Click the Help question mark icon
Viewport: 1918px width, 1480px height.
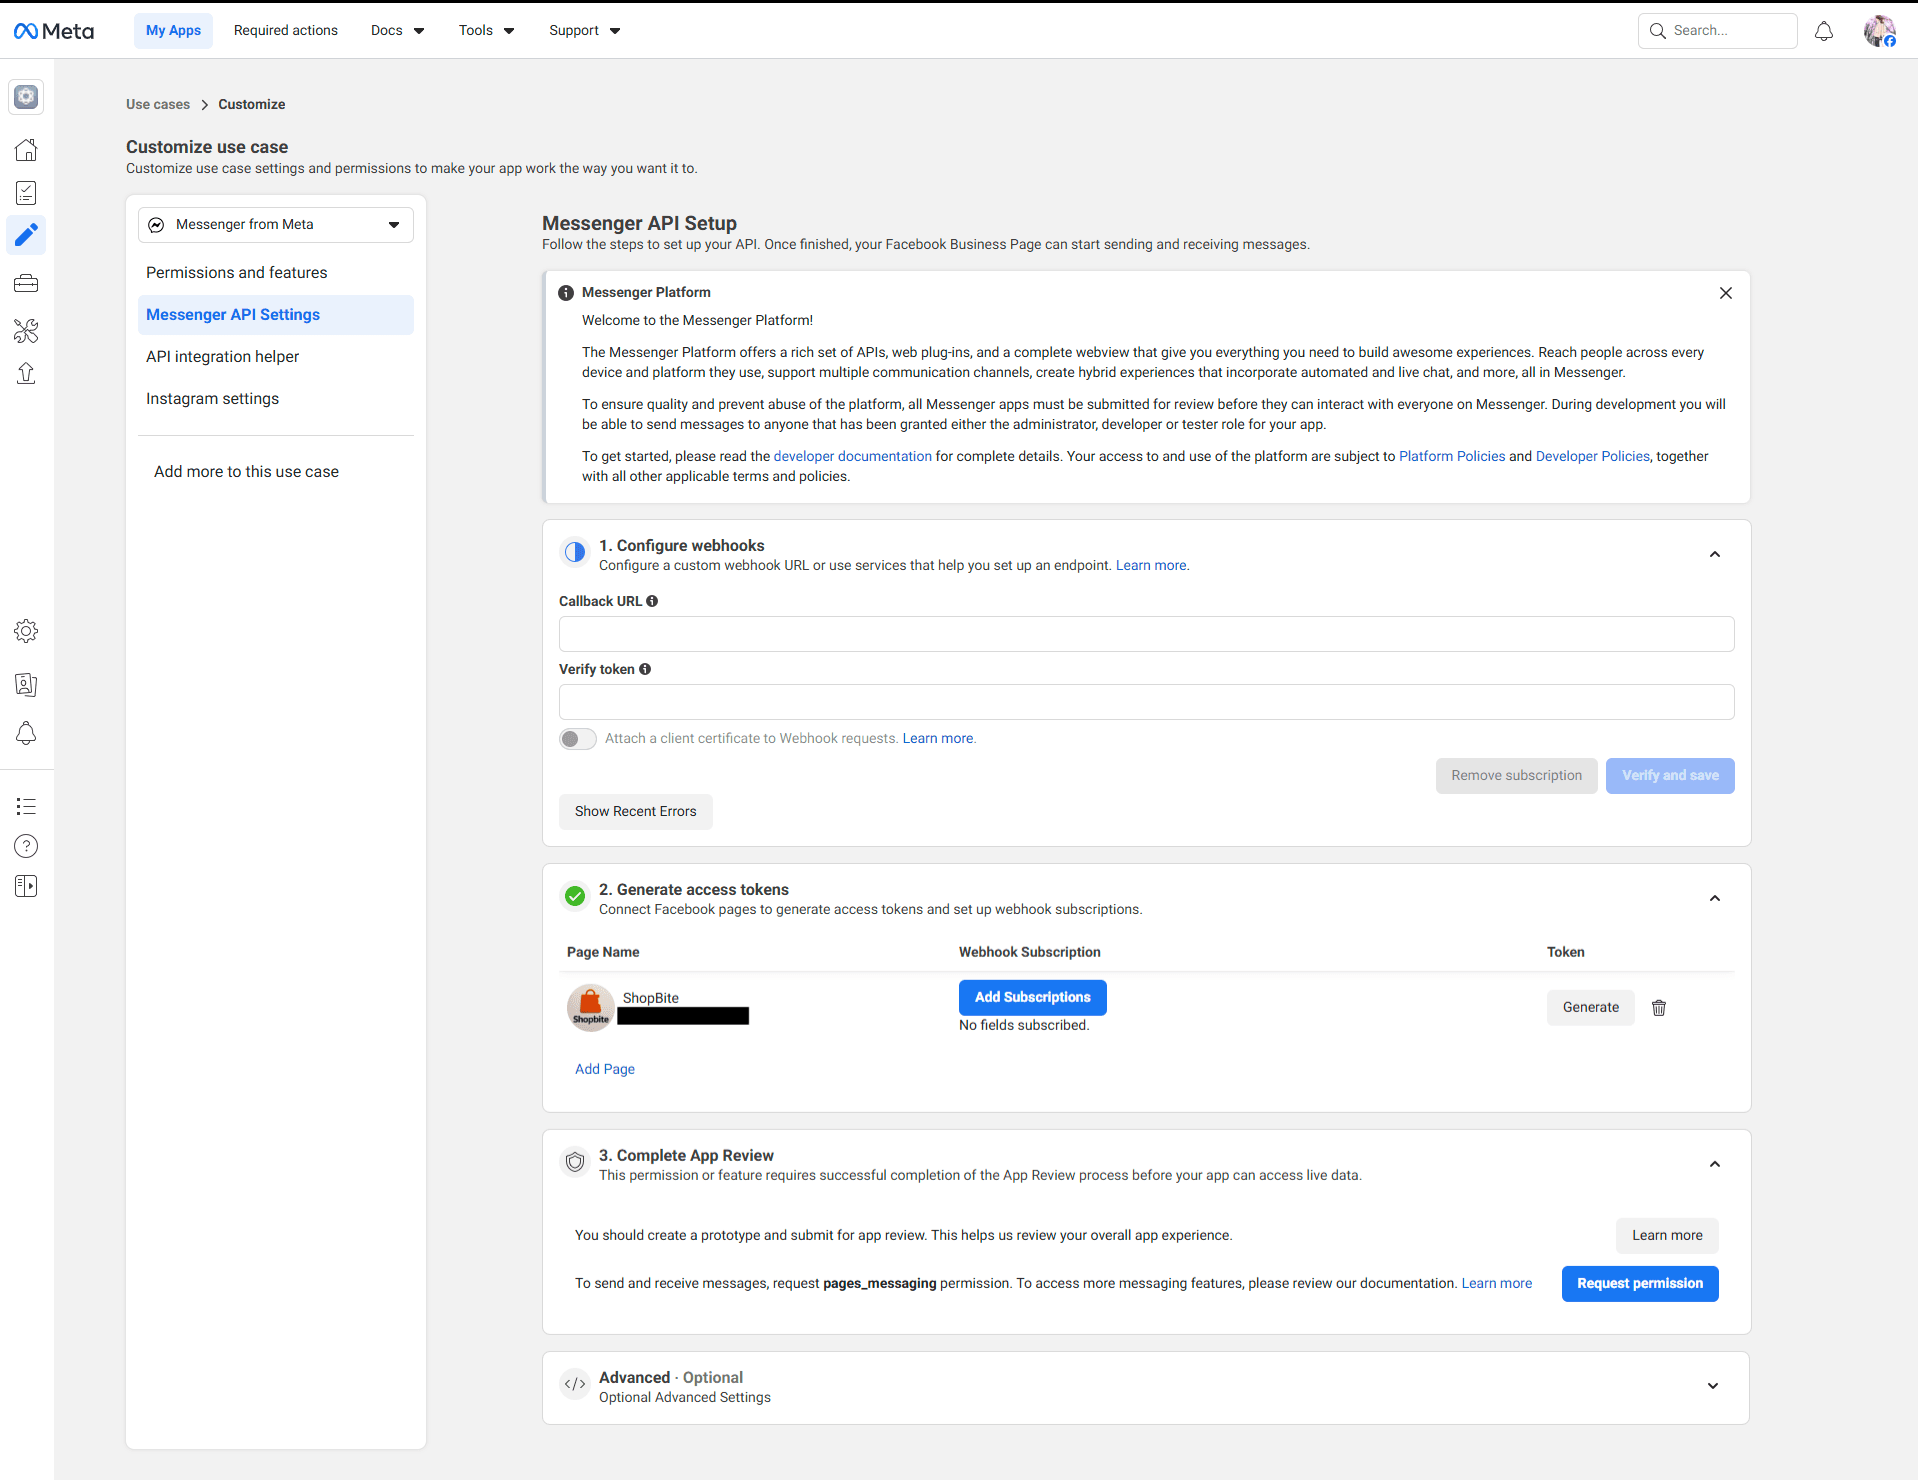click(x=26, y=846)
